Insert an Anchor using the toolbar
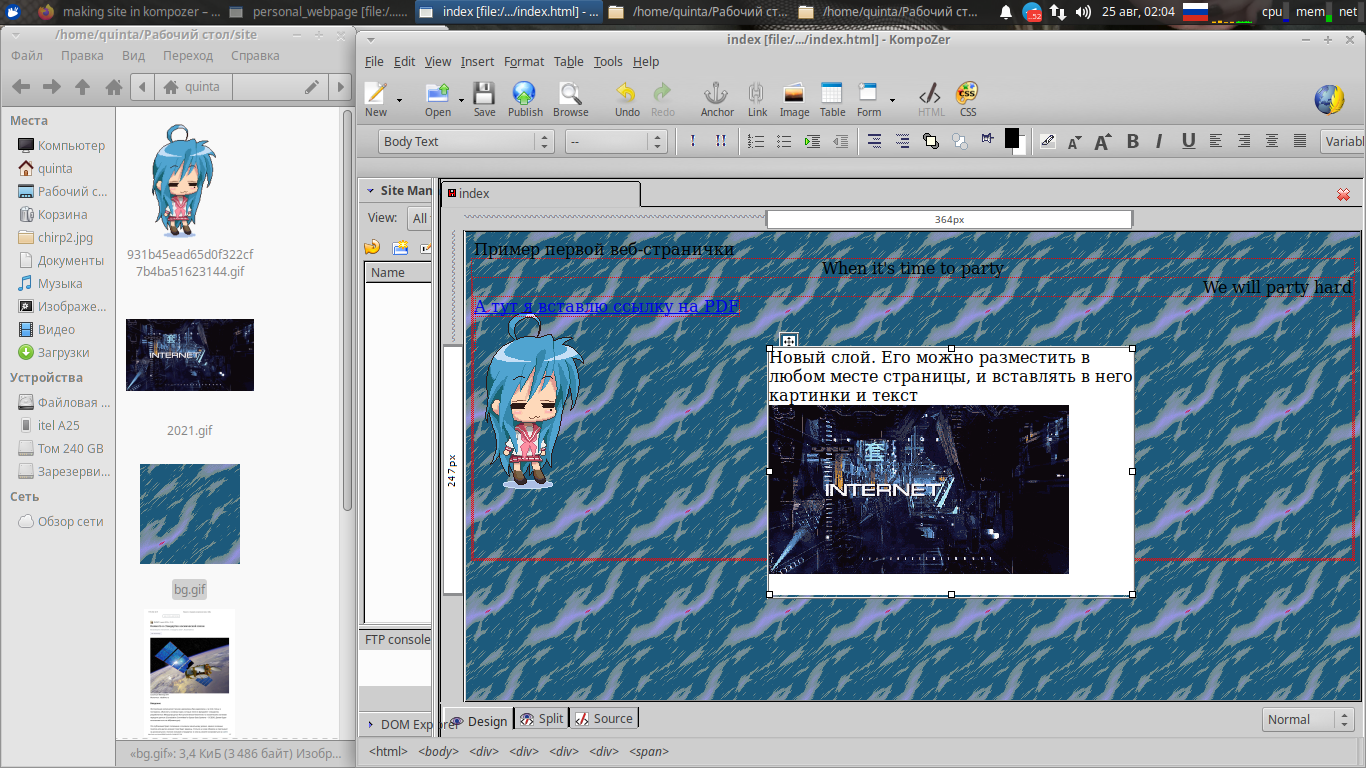Viewport: 1366px width, 768px height. click(x=716, y=99)
